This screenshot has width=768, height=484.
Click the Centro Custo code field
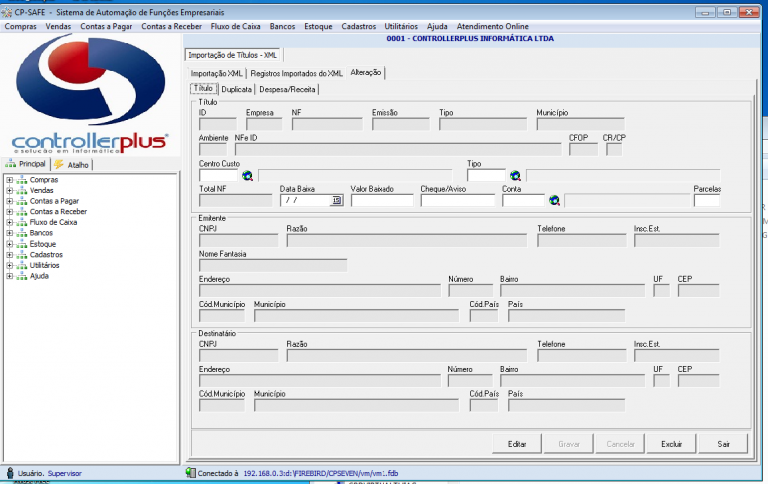tap(218, 175)
